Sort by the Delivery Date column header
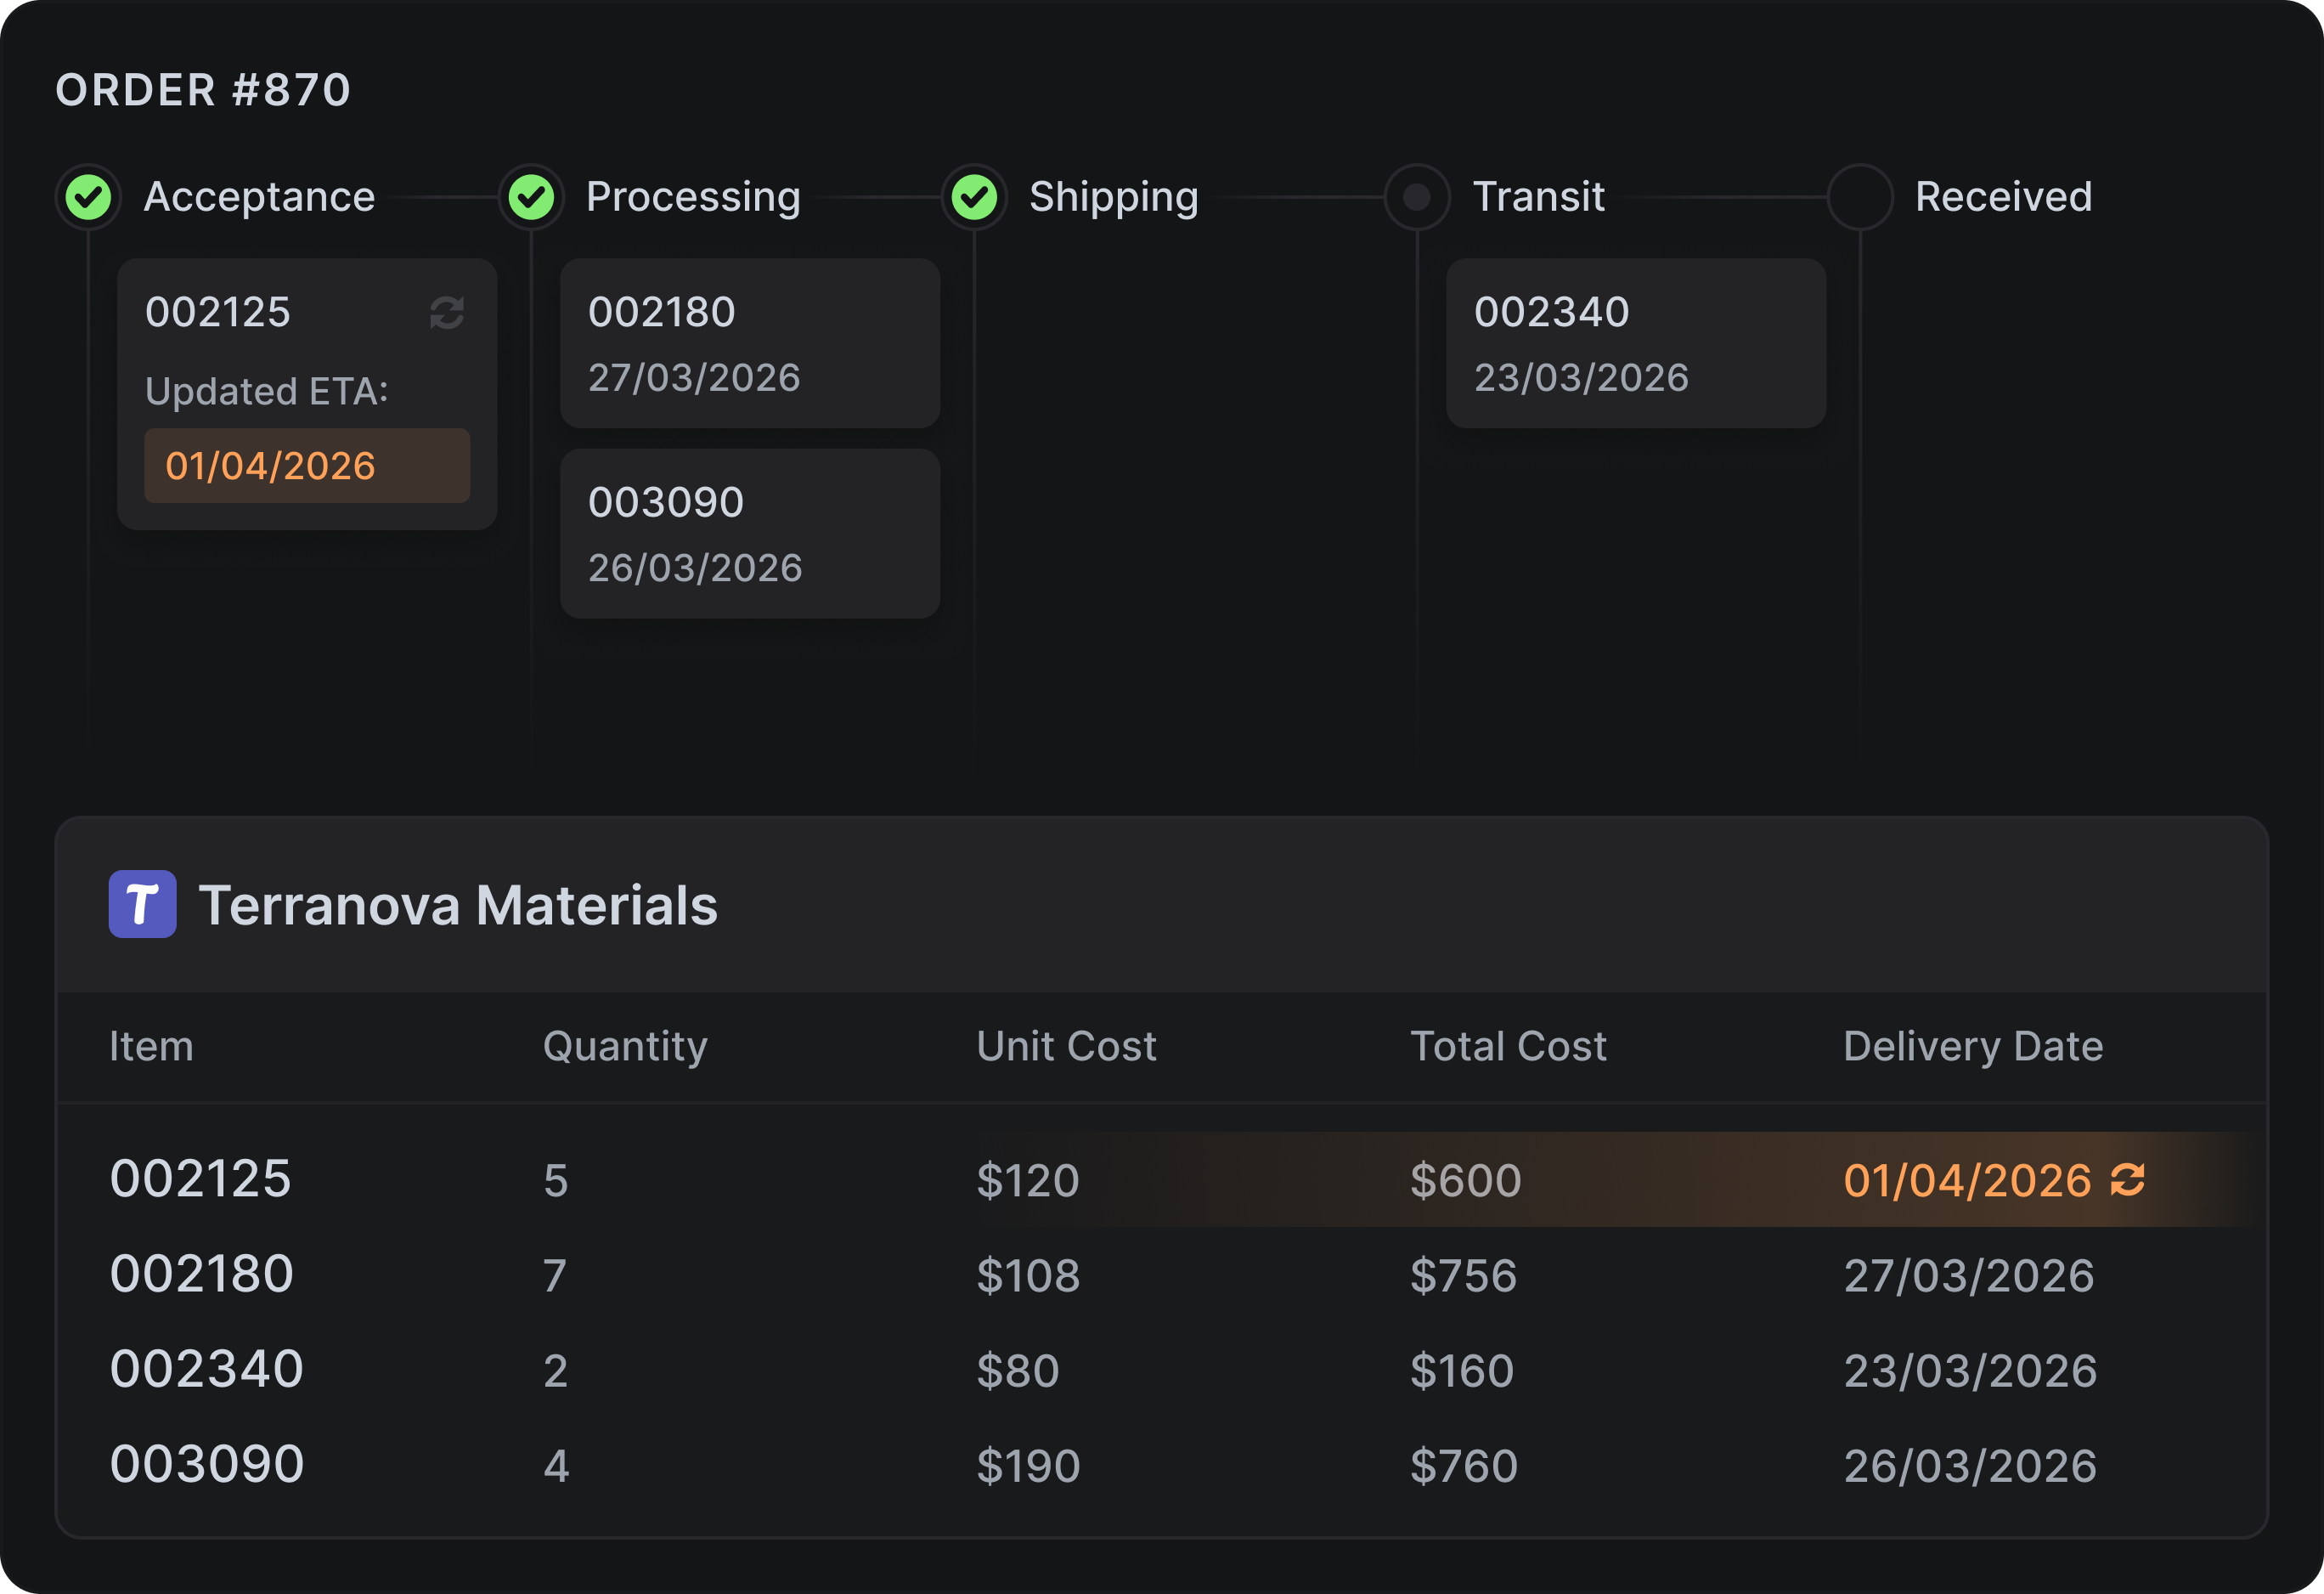The image size is (2324, 1594). pos(1972,1046)
